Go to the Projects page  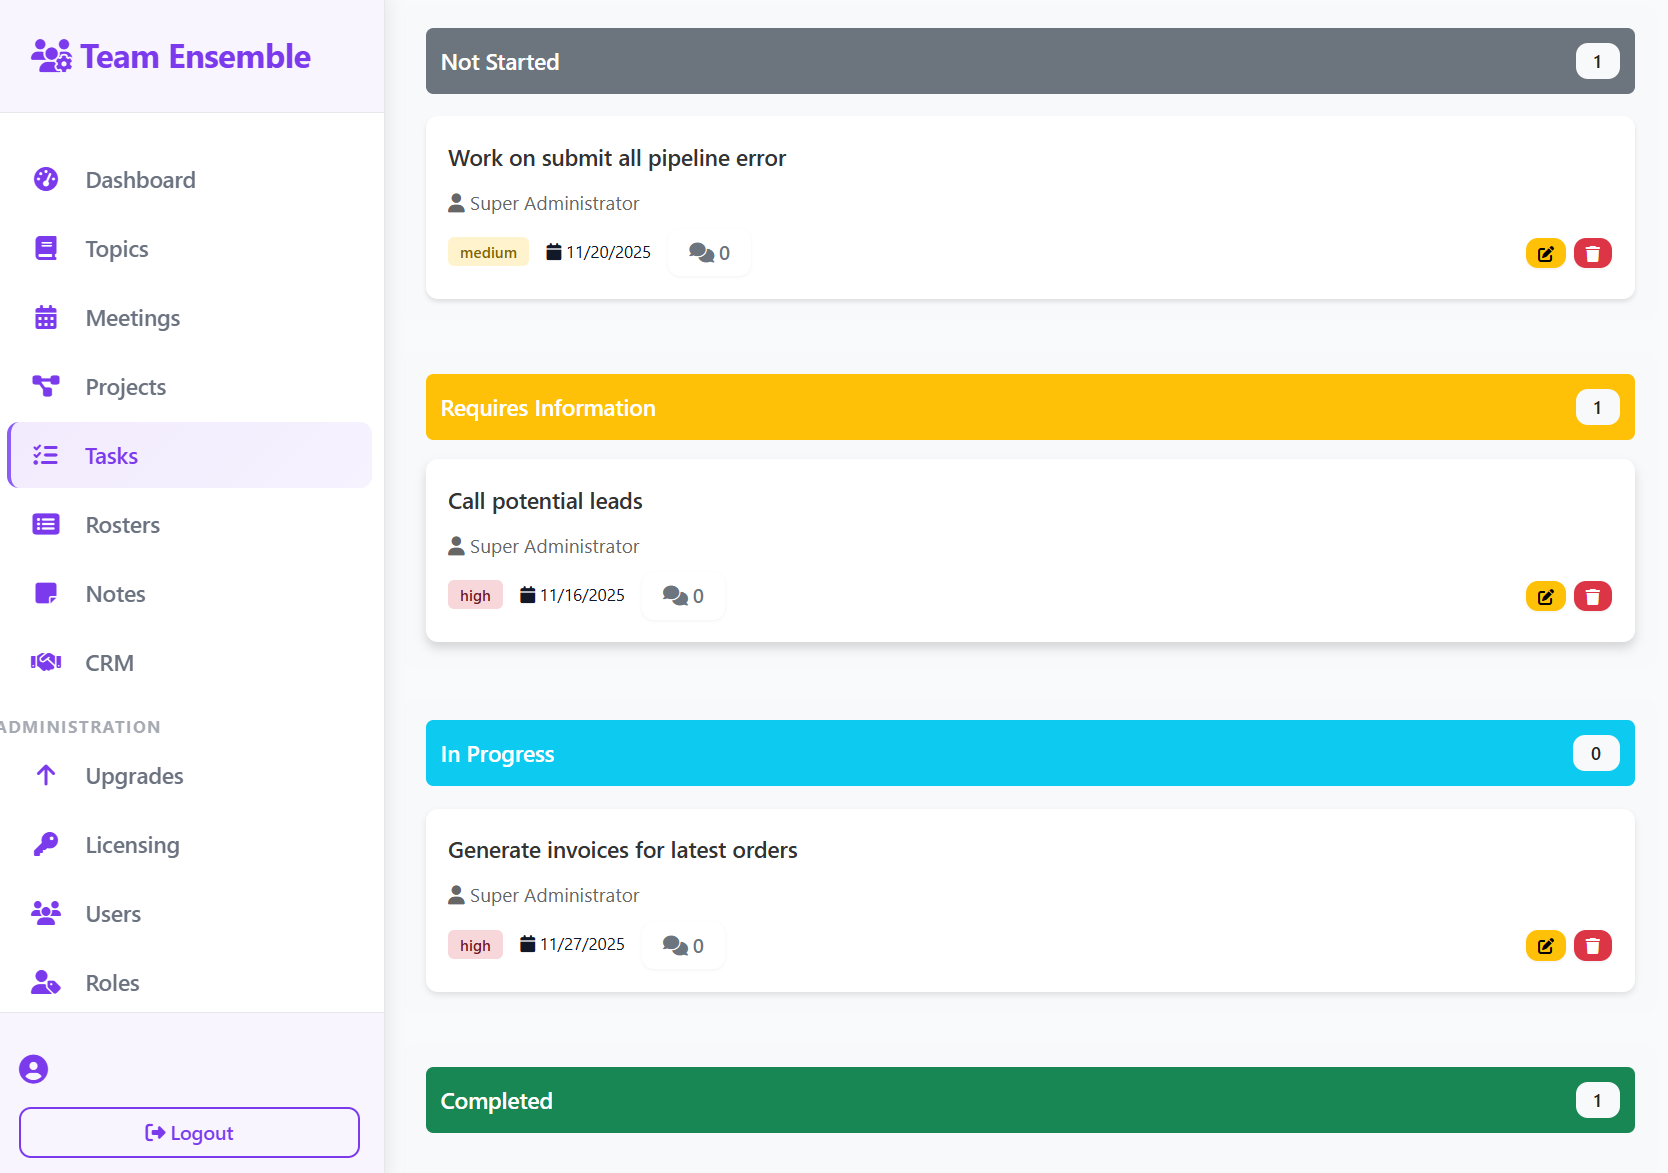[125, 387]
